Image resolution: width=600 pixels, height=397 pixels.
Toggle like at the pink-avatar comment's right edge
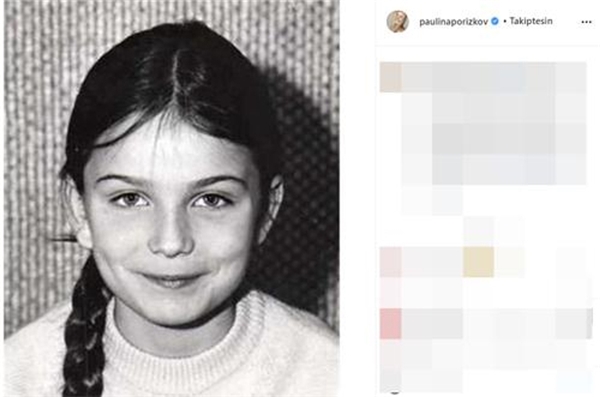click(x=571, y=262)
